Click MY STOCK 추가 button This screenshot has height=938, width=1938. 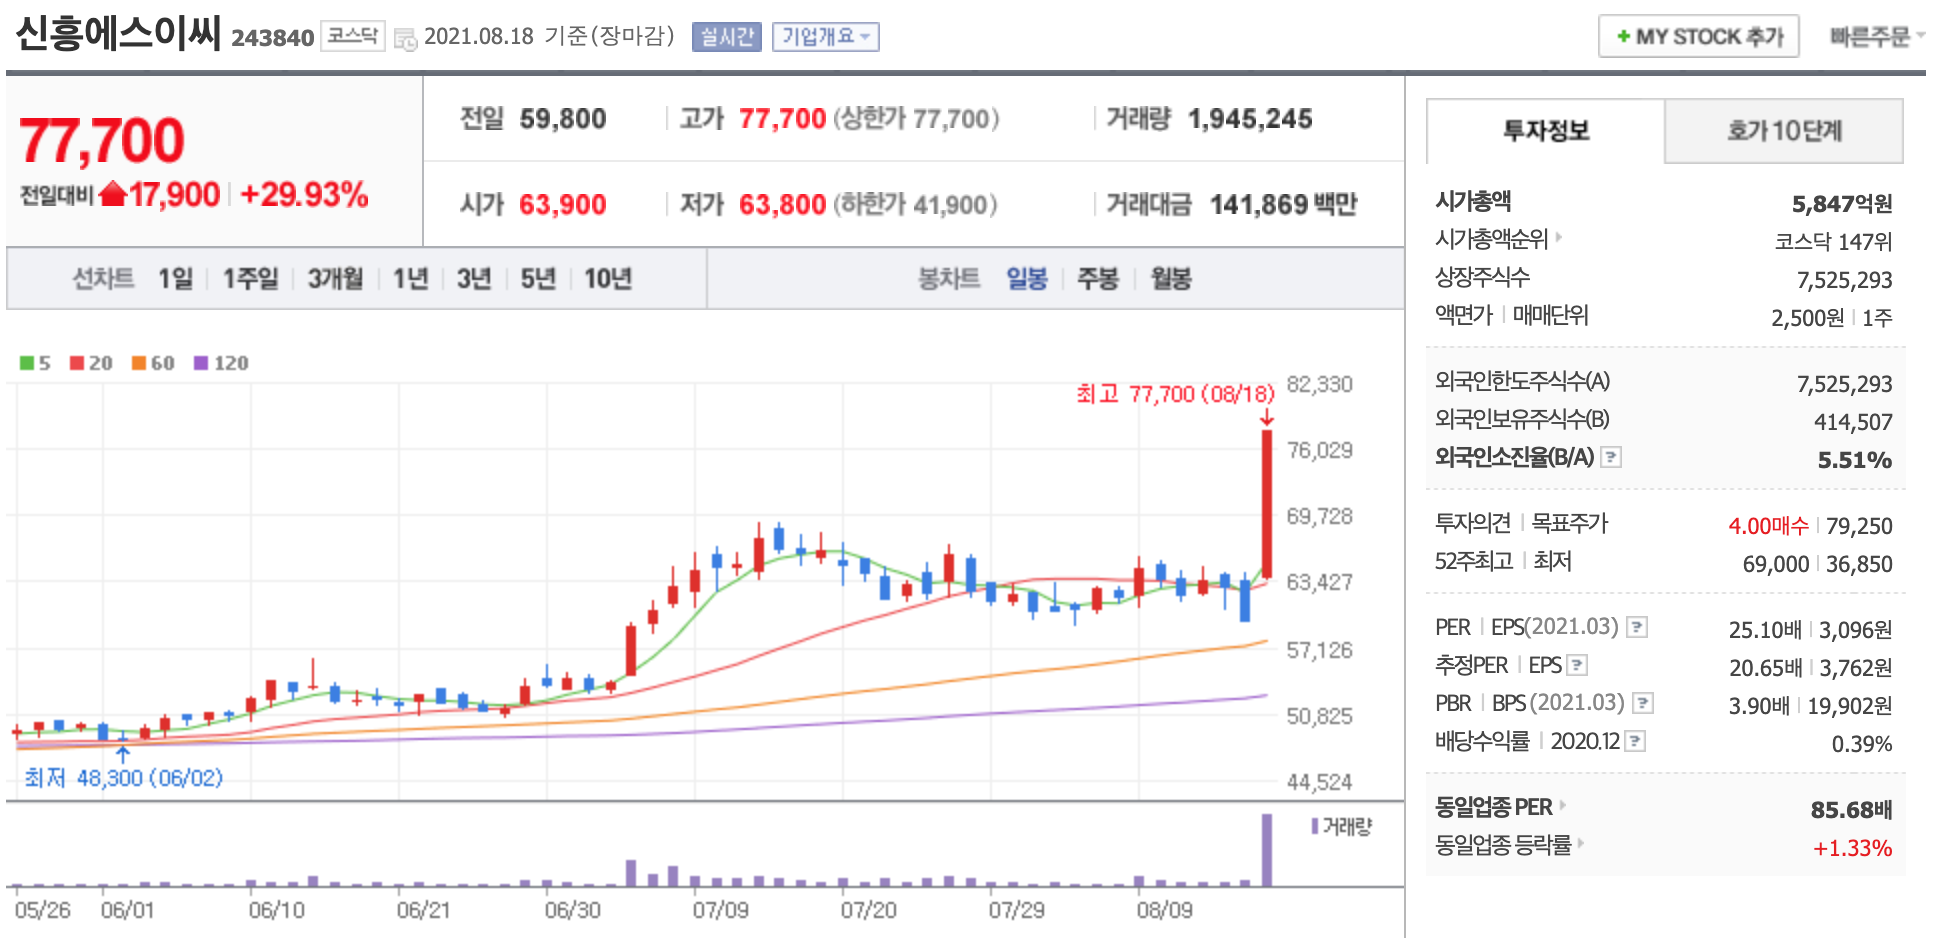point(1699,37)
